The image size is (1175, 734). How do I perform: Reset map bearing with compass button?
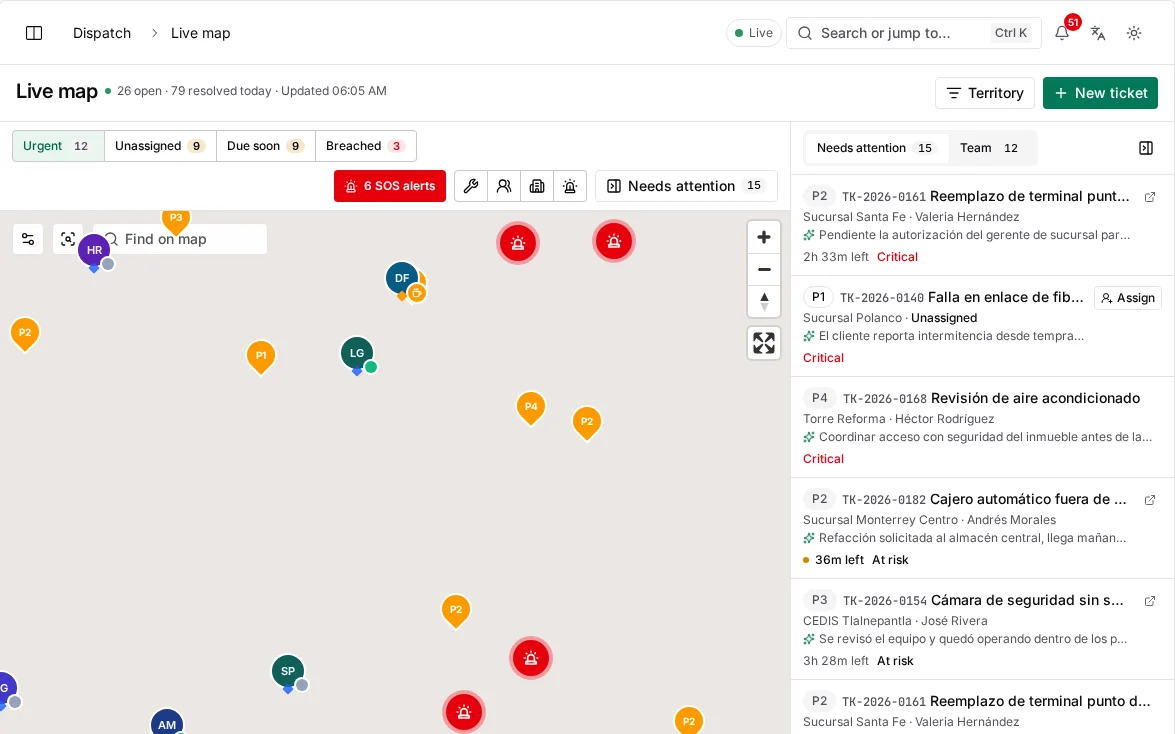click(764, 301)
